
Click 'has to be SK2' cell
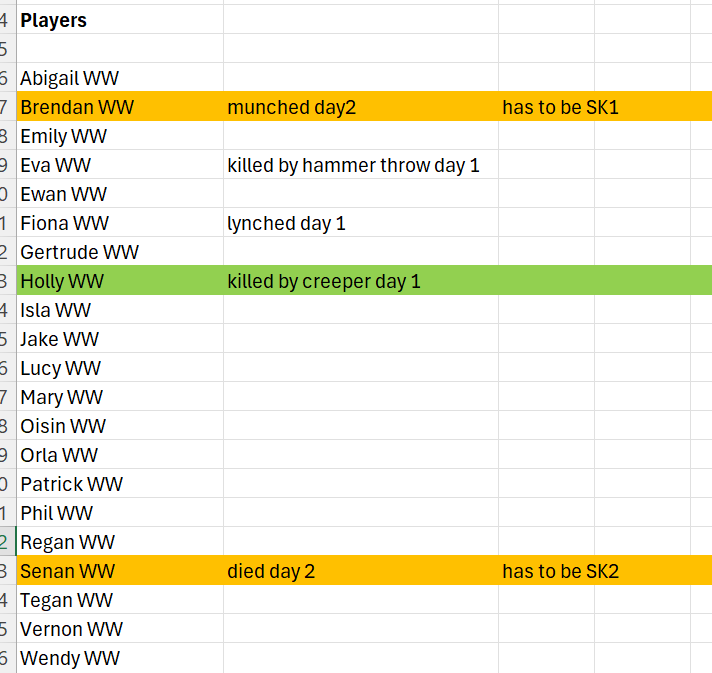coord(560,571)
